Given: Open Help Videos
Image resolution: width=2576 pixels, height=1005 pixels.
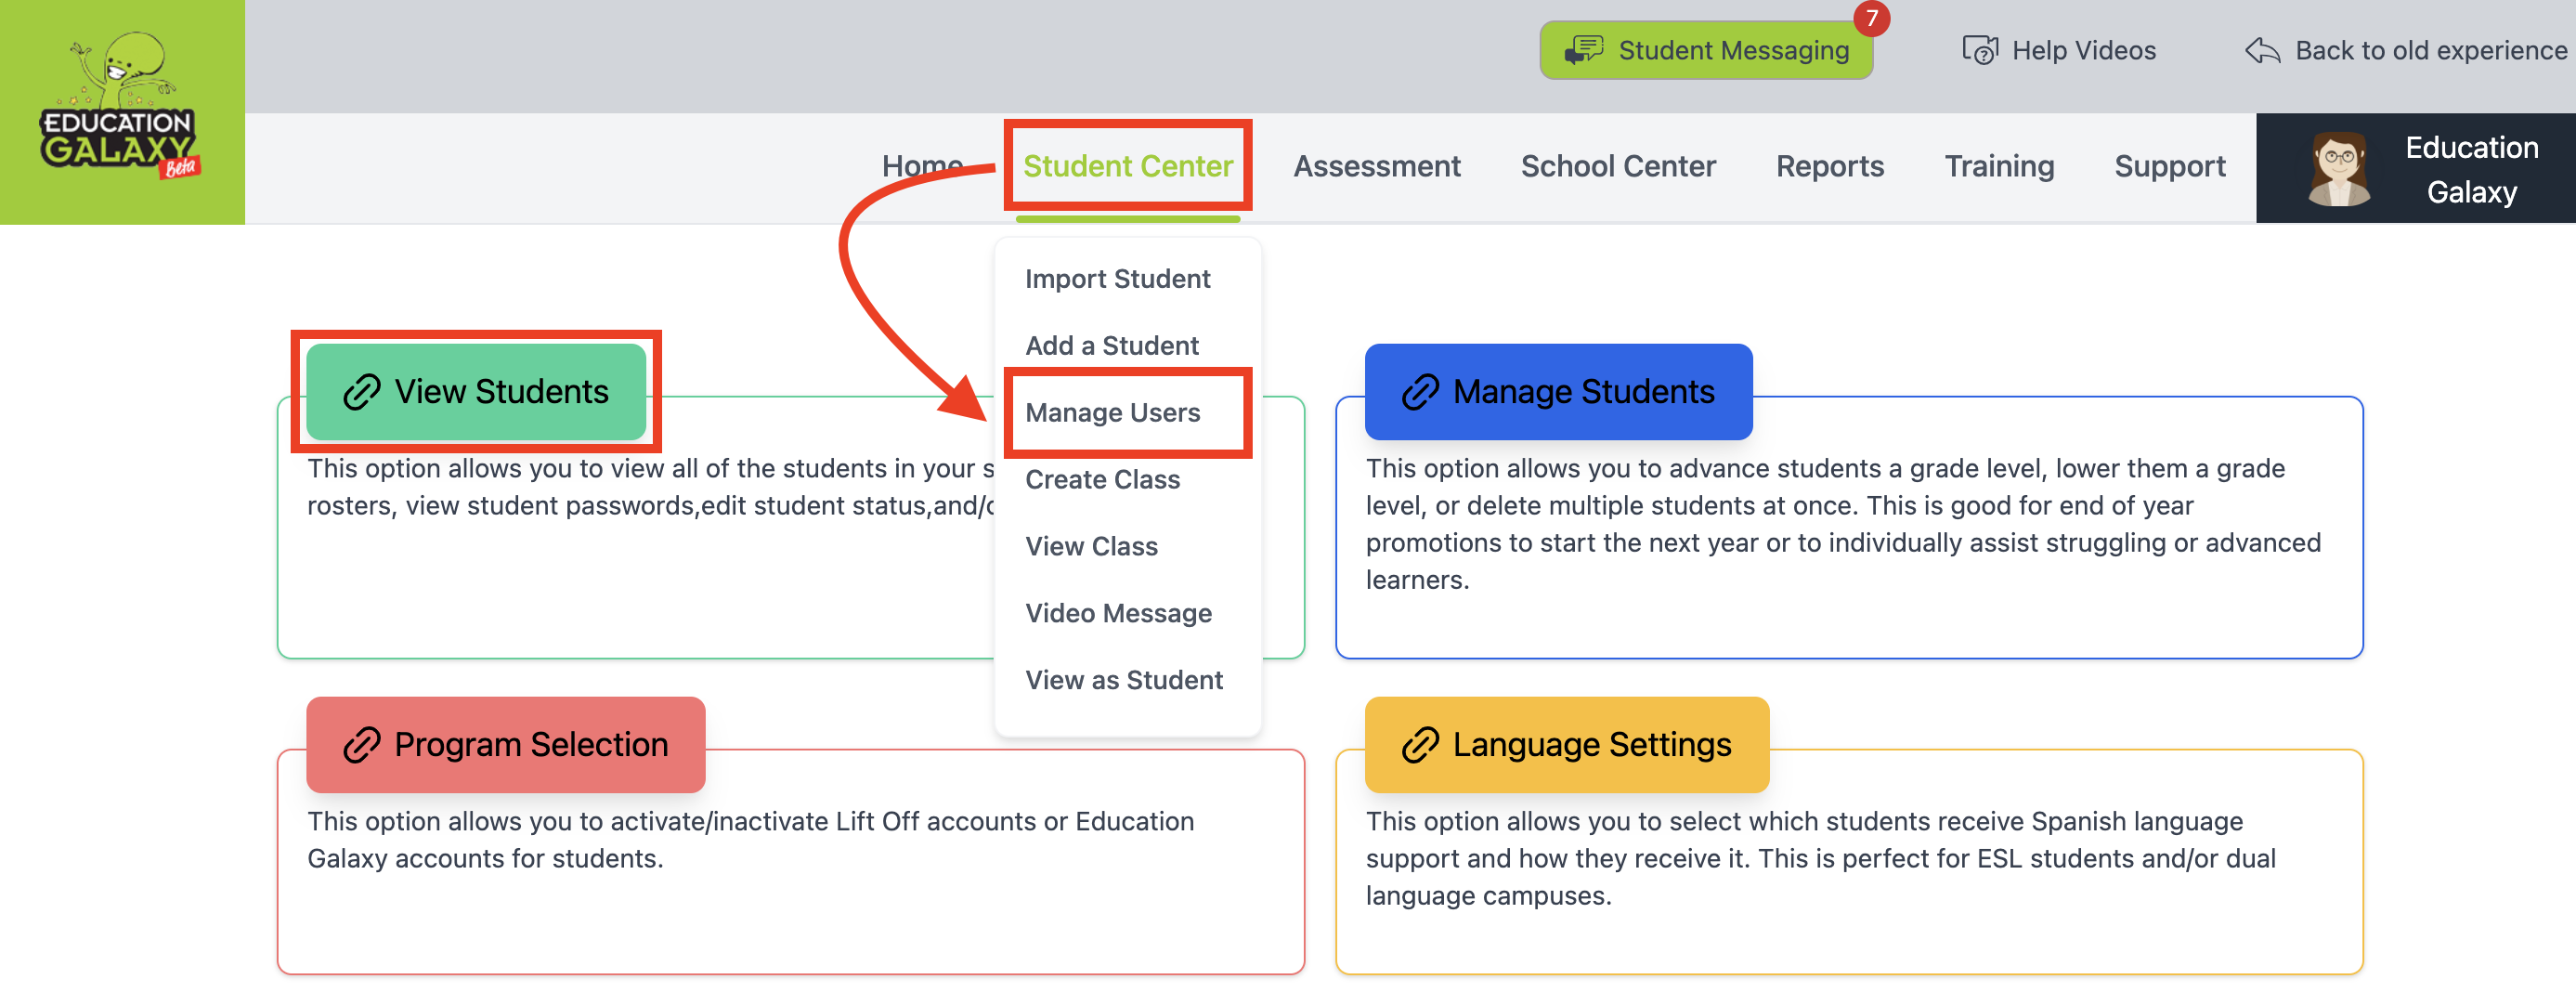Looking at the screenshot, I should coord(2059,50).
